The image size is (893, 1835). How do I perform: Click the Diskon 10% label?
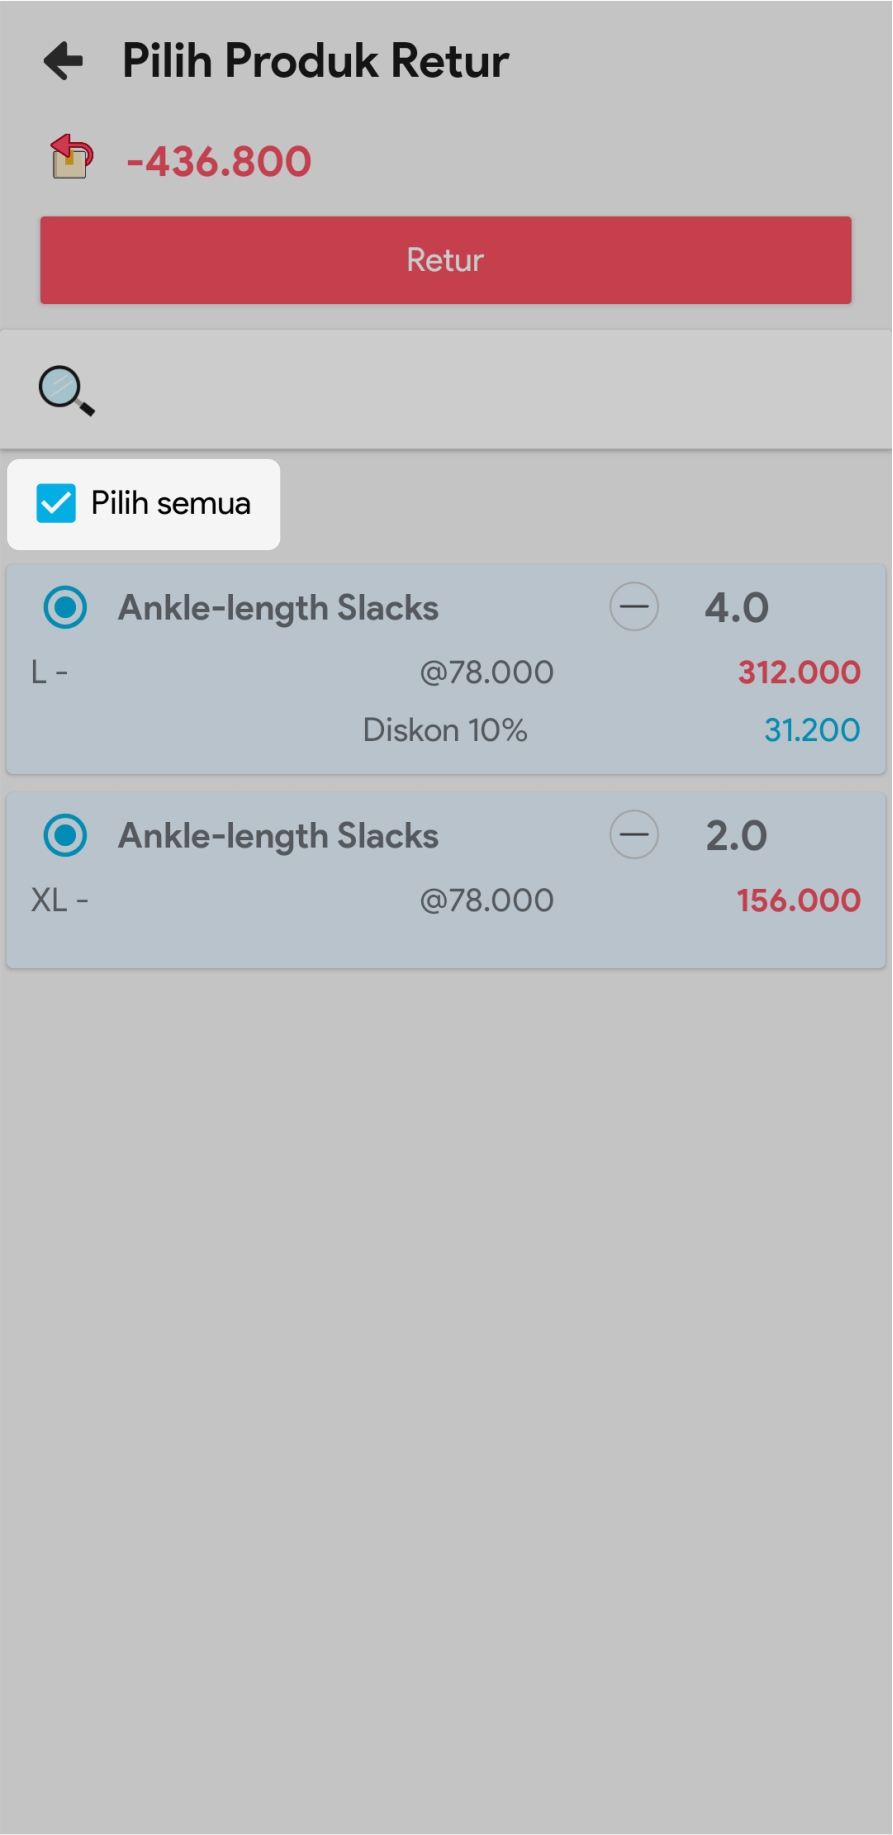click(x=445, y=730)
